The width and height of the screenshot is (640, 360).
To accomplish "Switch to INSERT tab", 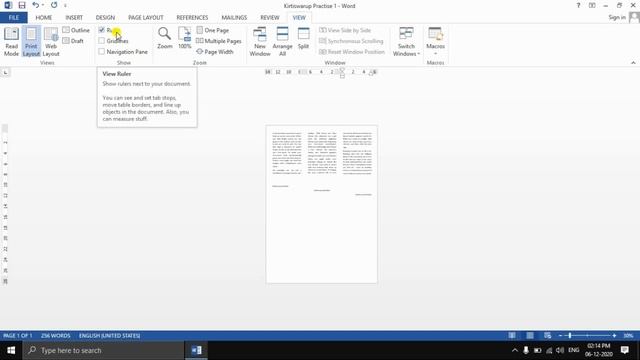I will (74, 18).
